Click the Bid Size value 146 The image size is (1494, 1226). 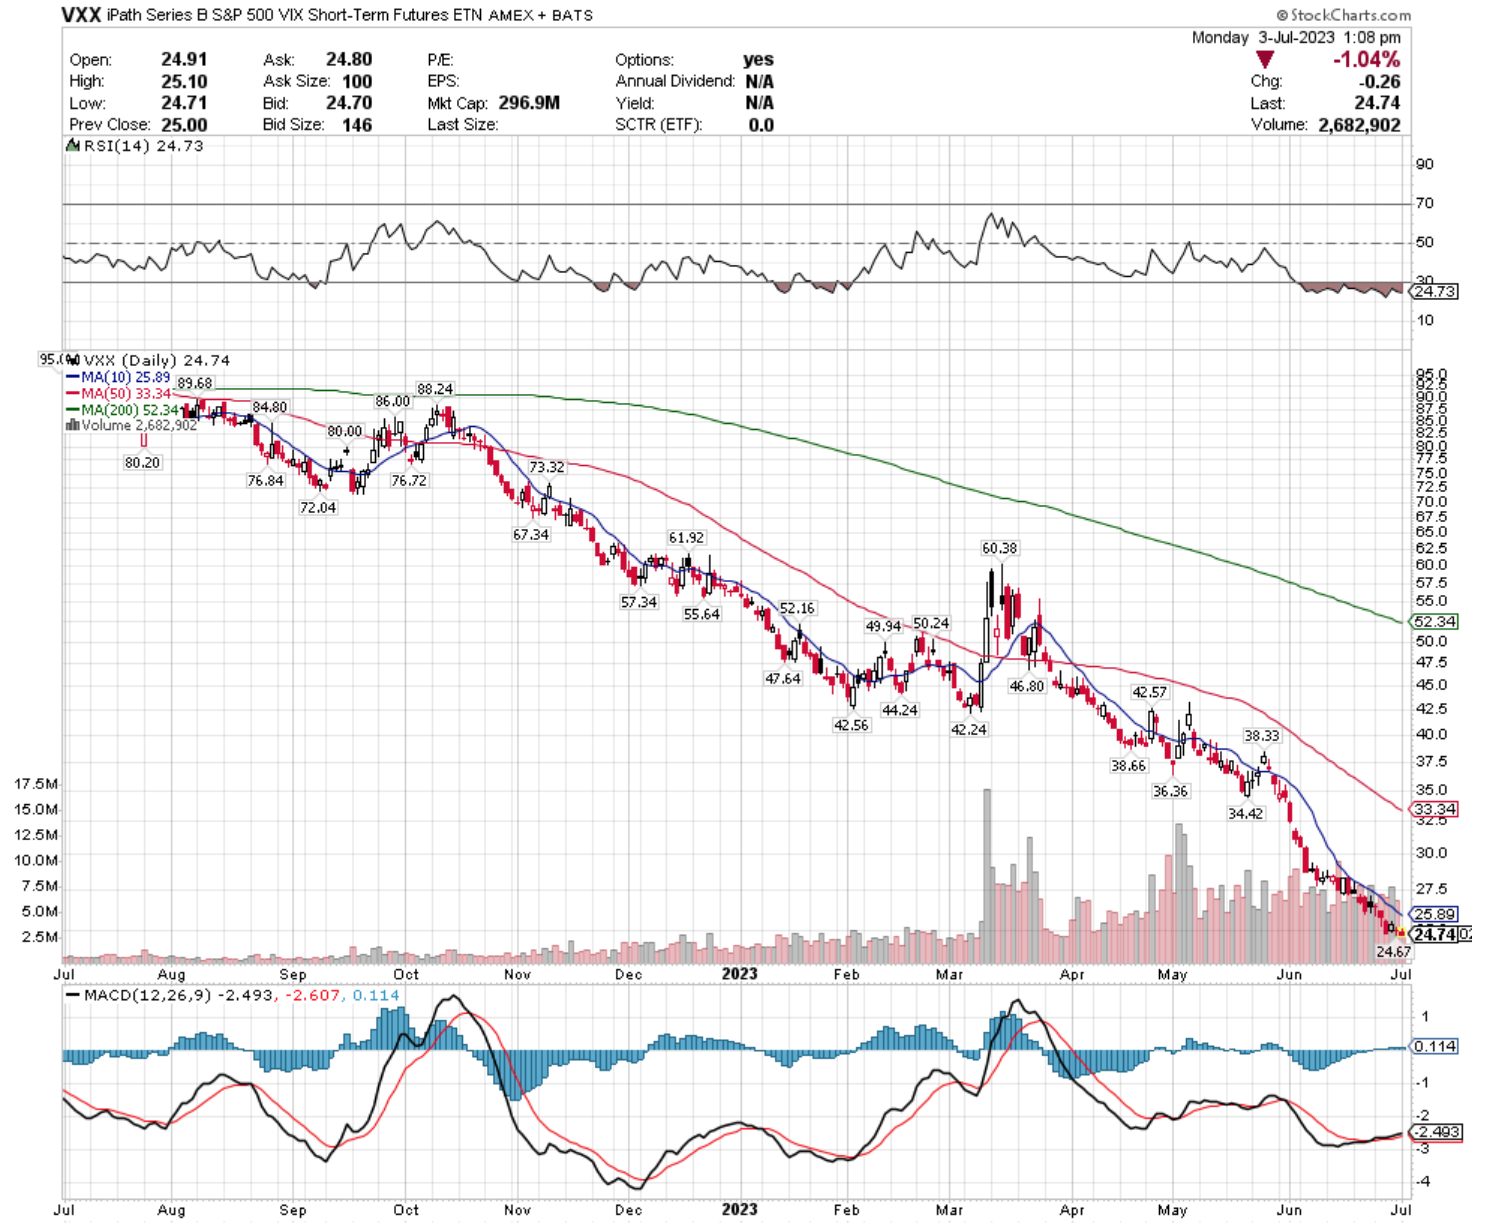point(357,125)
